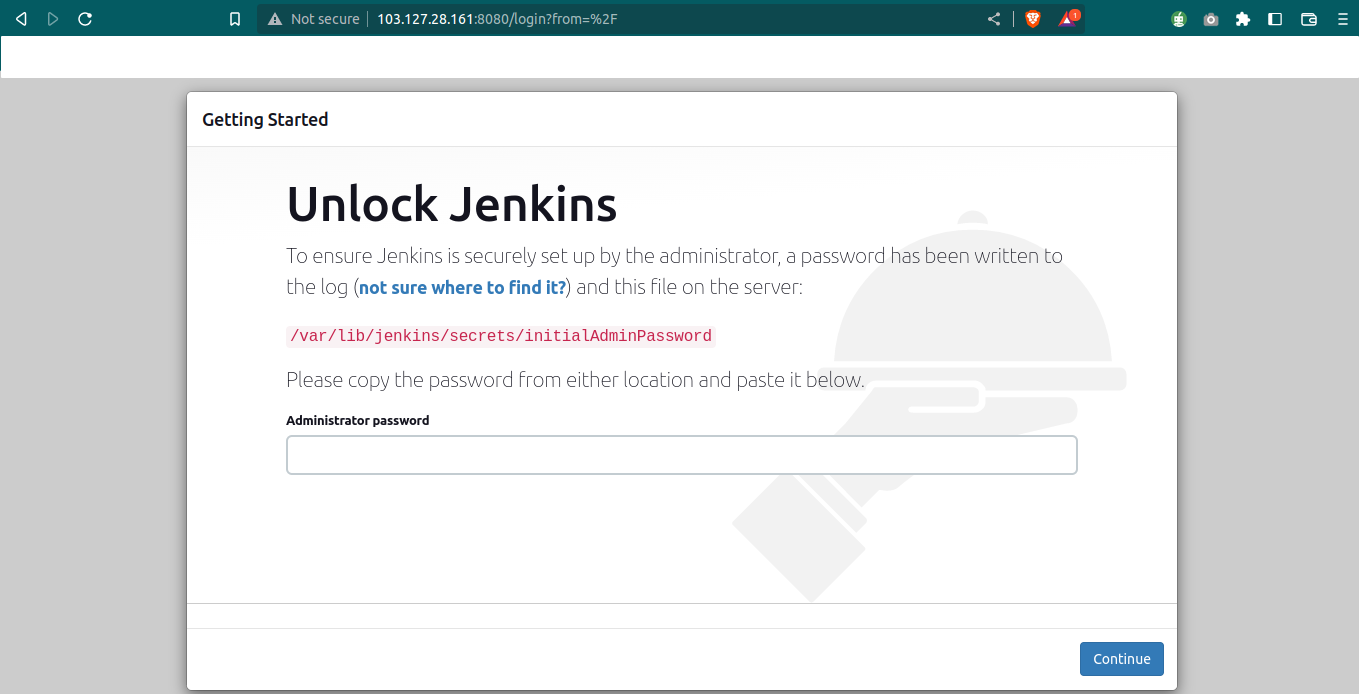Toggle the browser sidebar panel icon

[1275, 19]
